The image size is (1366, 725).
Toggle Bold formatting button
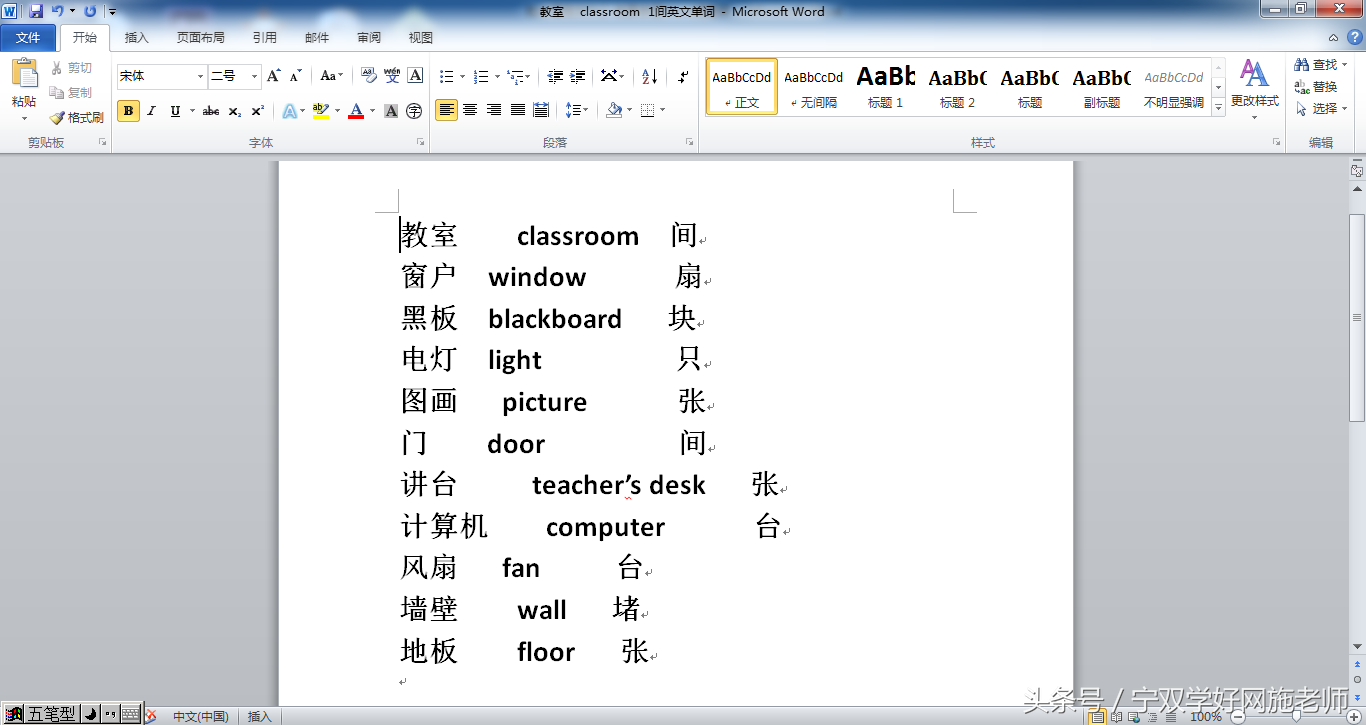[x=128, y=111]
